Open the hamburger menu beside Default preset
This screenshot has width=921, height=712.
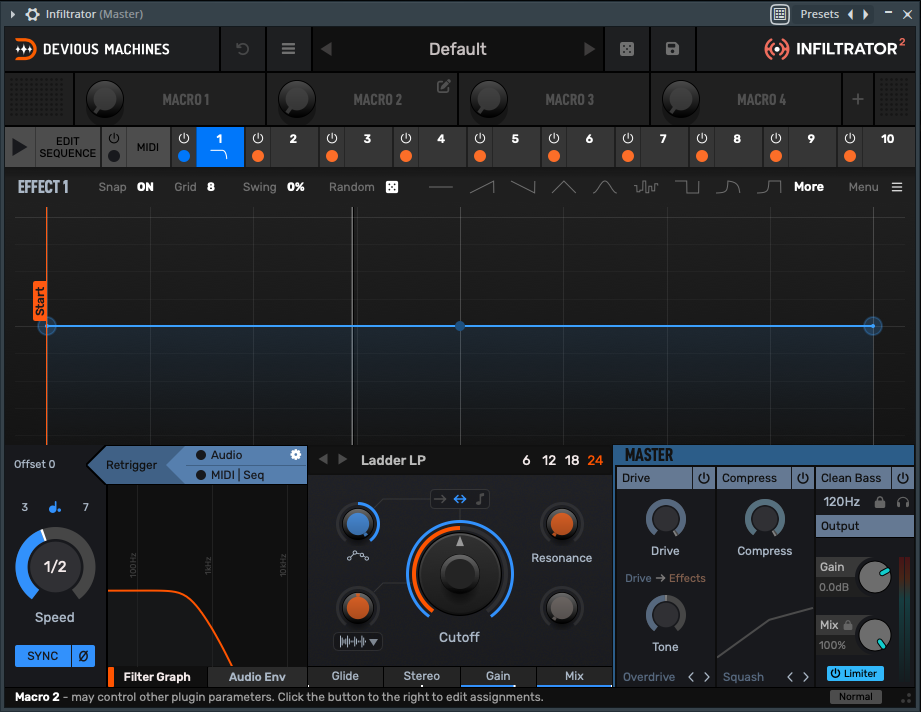pos(288,49)
